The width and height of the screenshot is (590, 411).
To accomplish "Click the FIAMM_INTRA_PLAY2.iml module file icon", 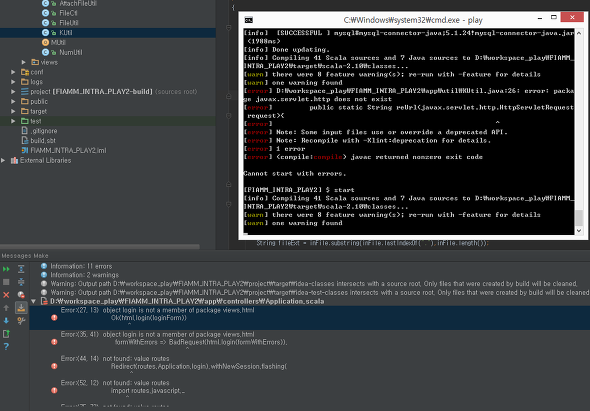I will 25,150.
